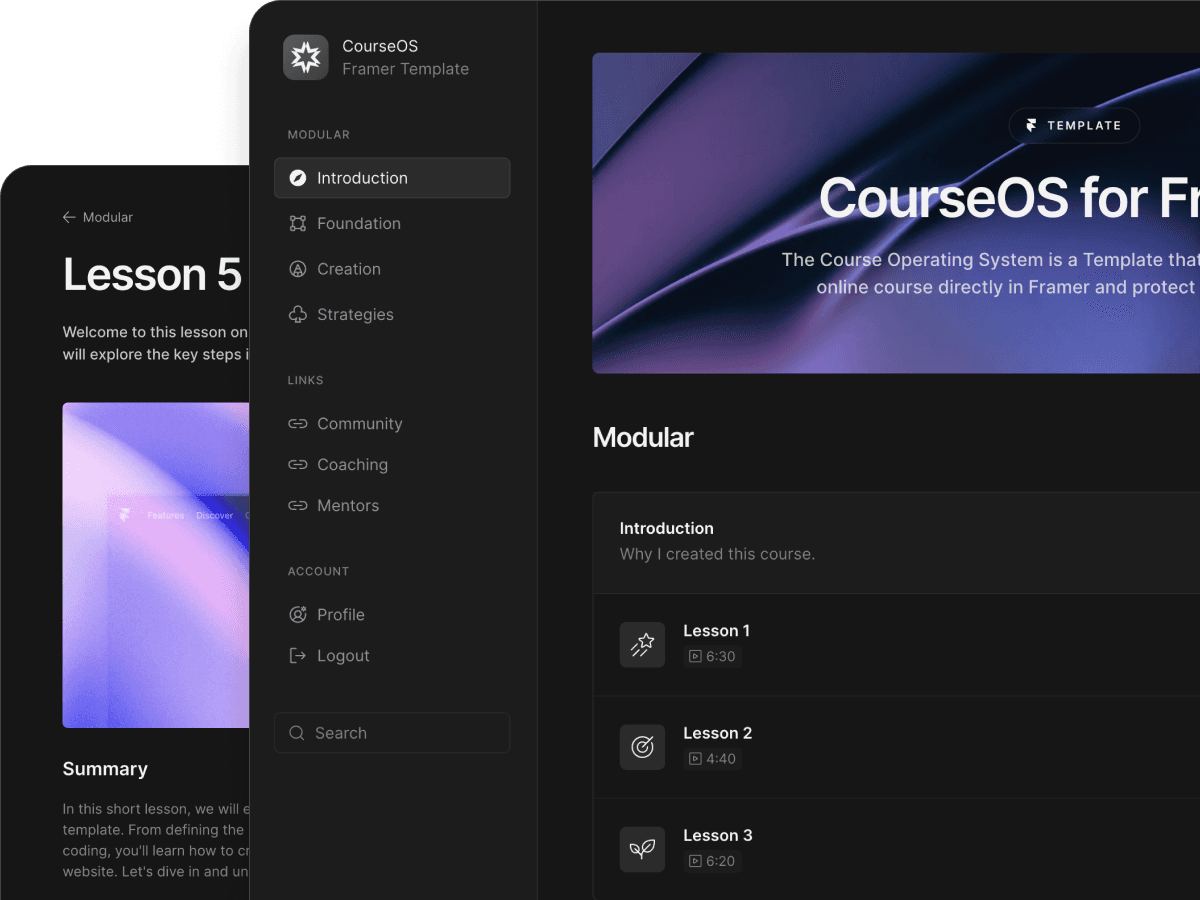Click the link icon next to Community
1200x900 pixels.
[297, 424]
